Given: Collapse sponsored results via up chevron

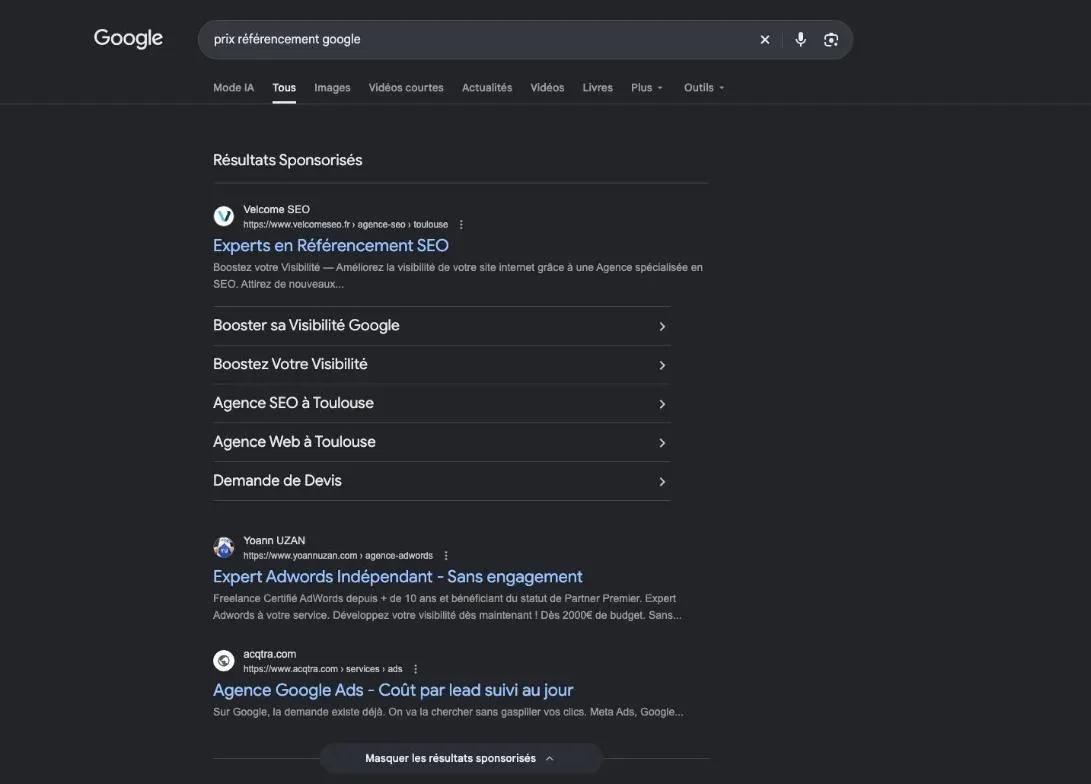Looking at the screenshot, I should click(550, 758).
